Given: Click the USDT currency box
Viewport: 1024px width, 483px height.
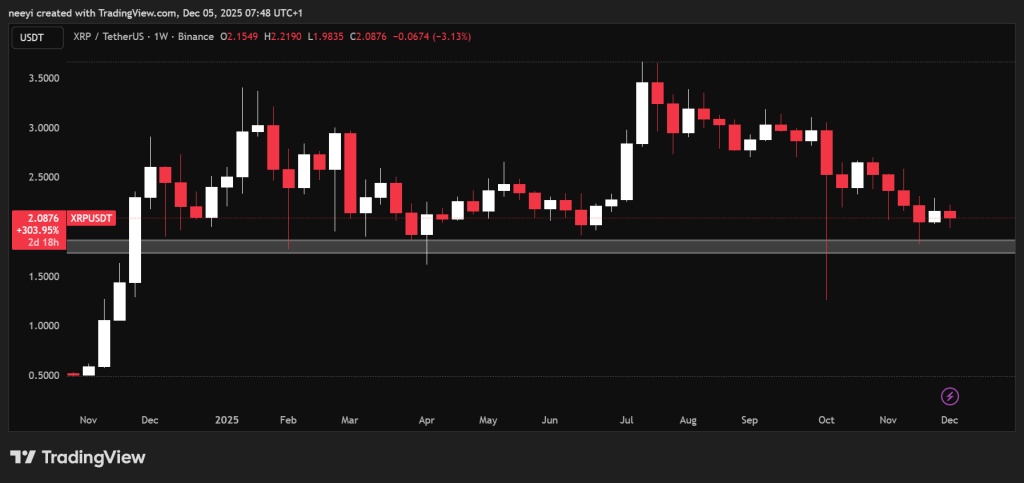Looking at the screenshot, I should (x=31, y=37).
